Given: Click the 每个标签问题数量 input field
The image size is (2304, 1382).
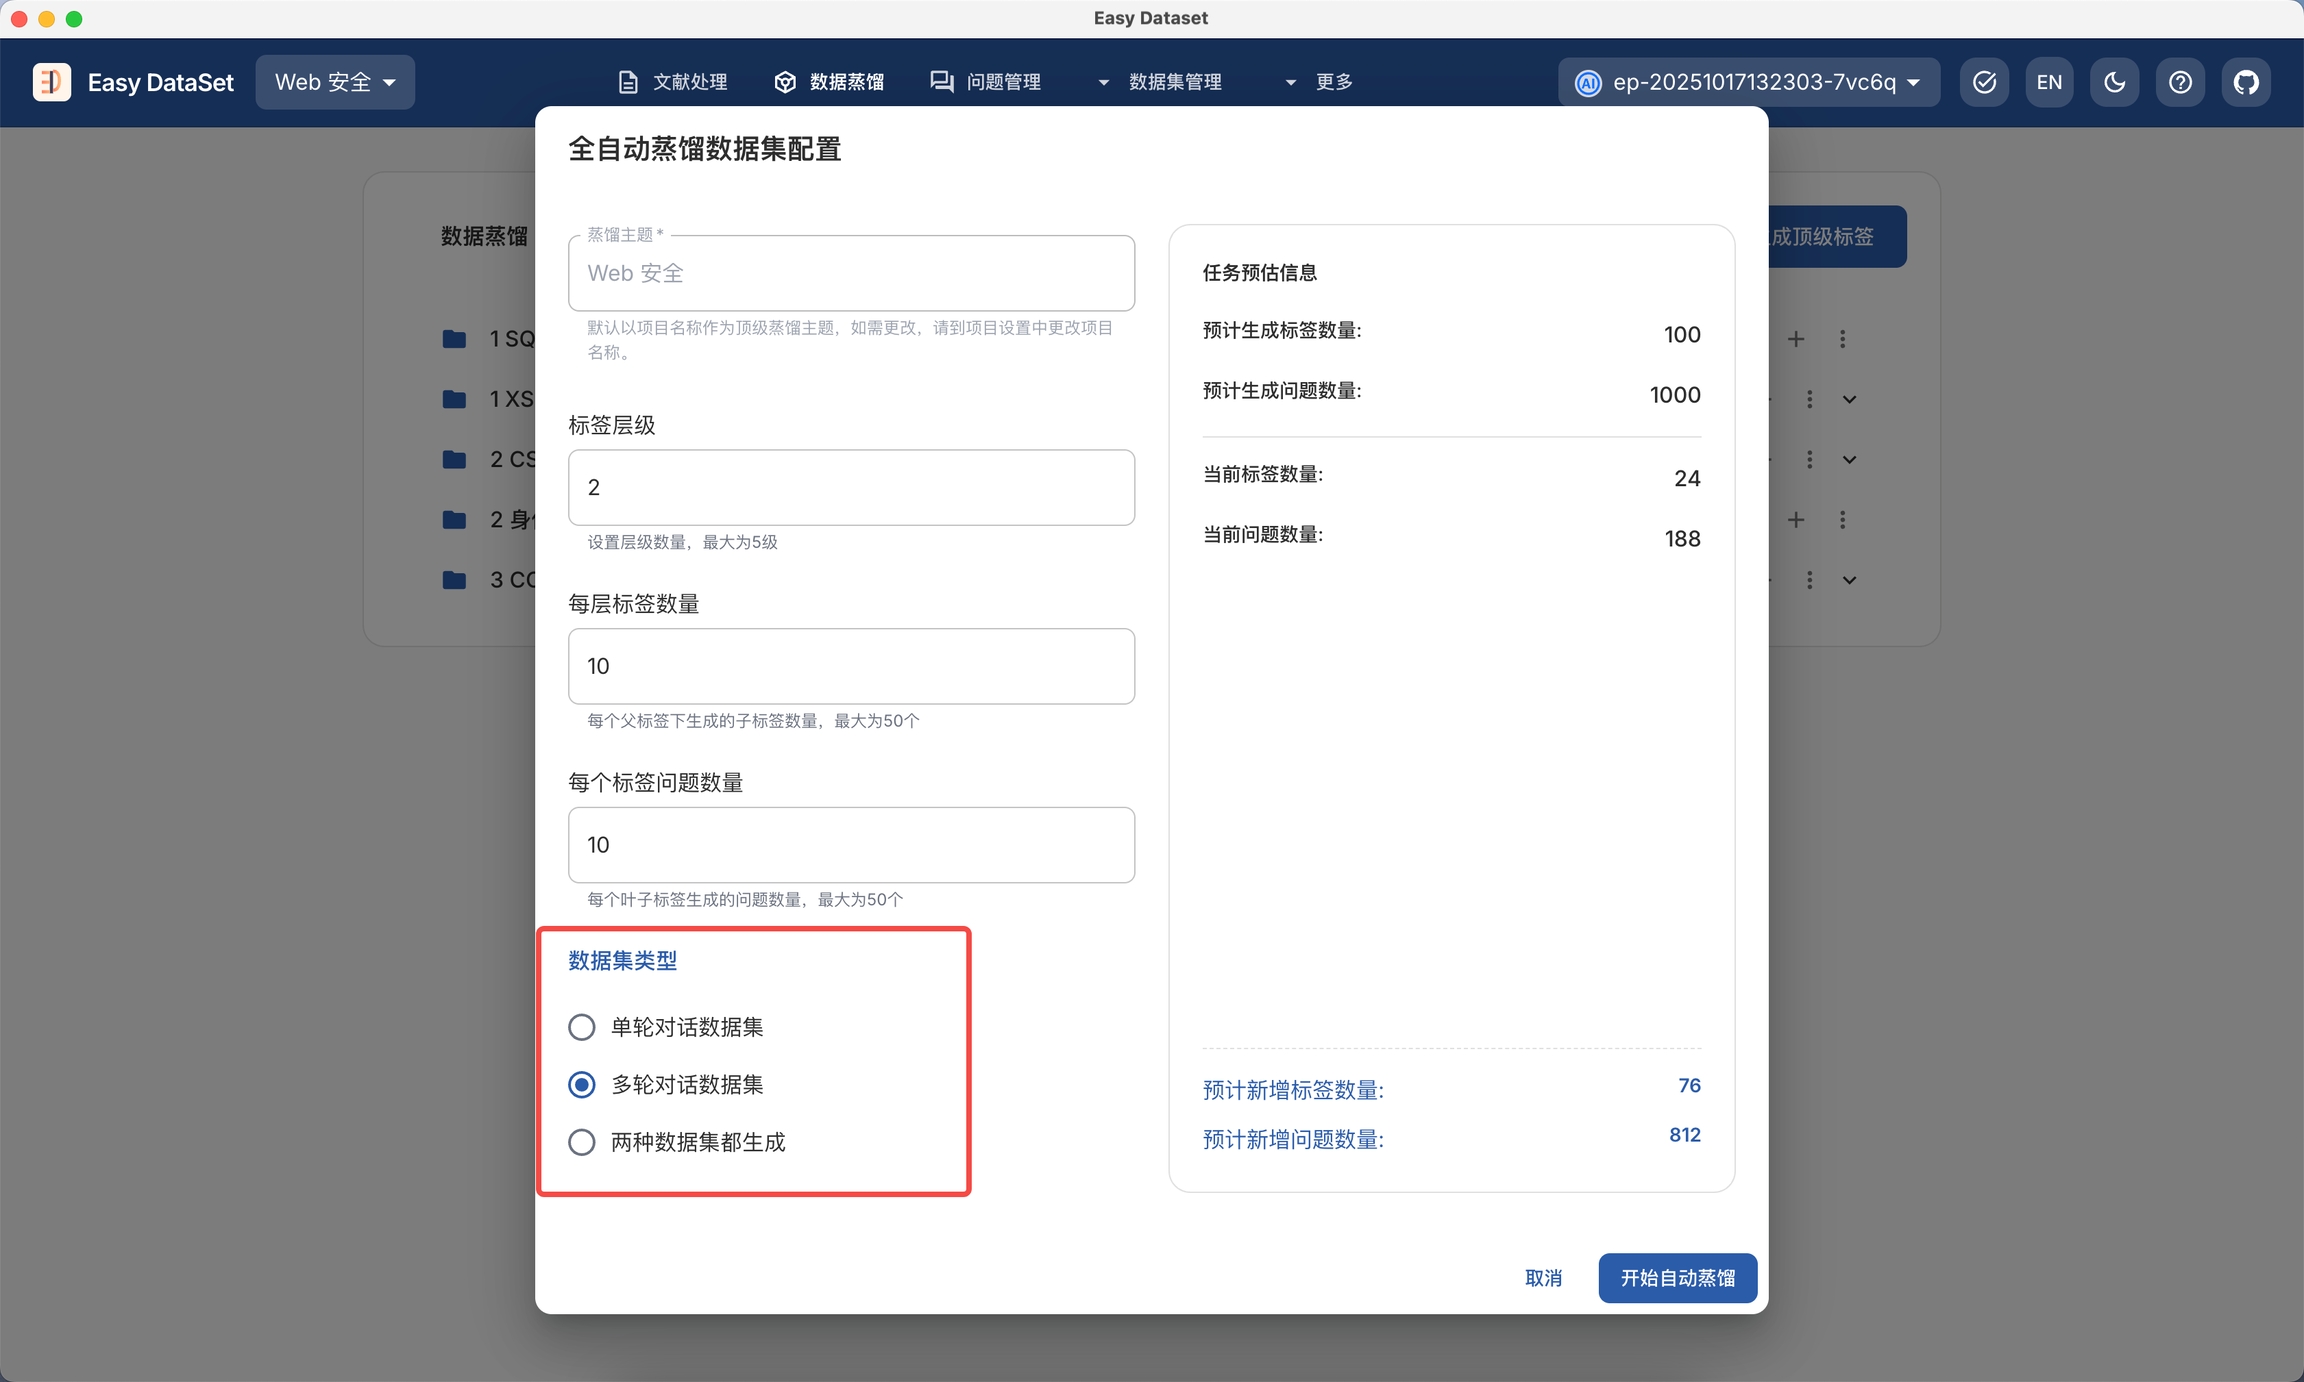Looking at the screenshot, I should click(x=851, y=845).
